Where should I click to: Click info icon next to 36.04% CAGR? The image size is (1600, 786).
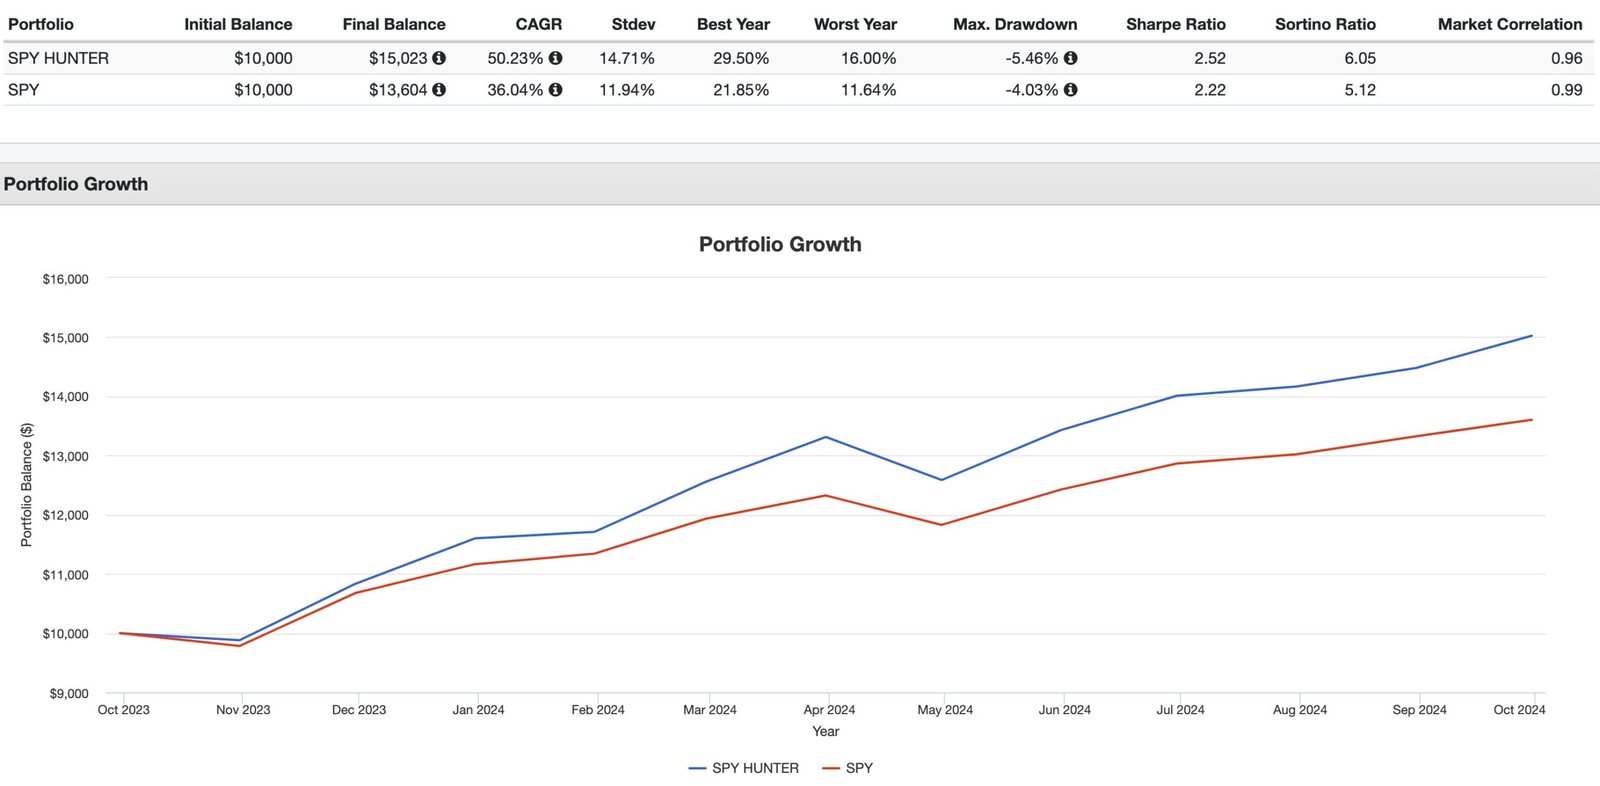click(555, 90)
